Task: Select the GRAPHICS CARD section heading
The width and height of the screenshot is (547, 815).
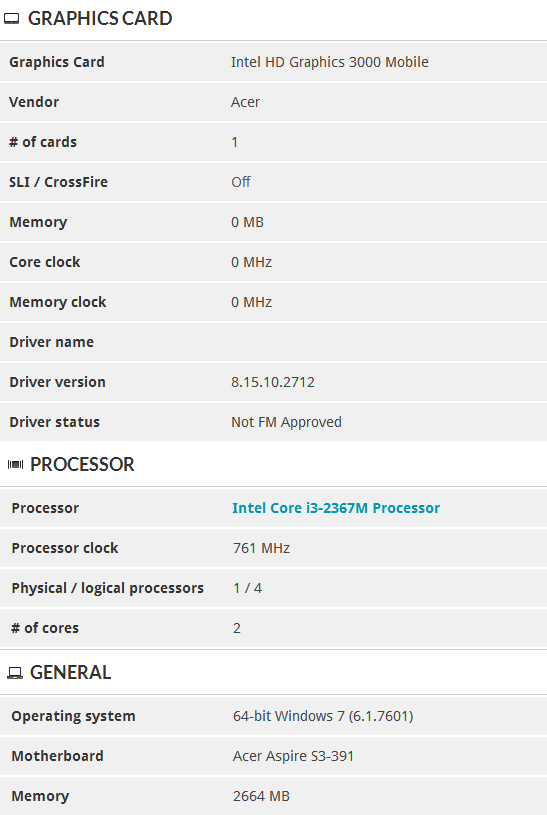Action: (100, 19)
